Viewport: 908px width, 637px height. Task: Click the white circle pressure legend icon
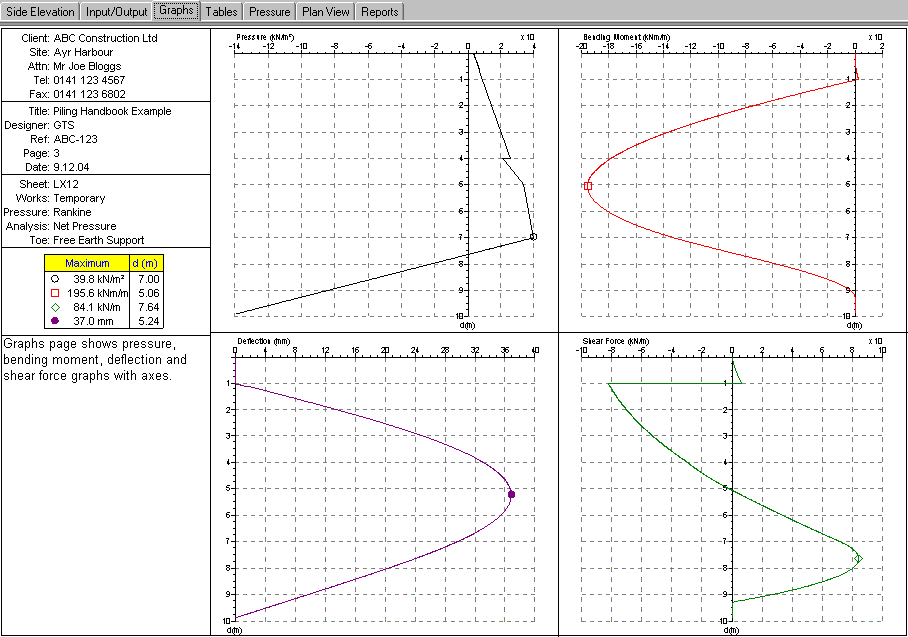click(x=54, y=279)
